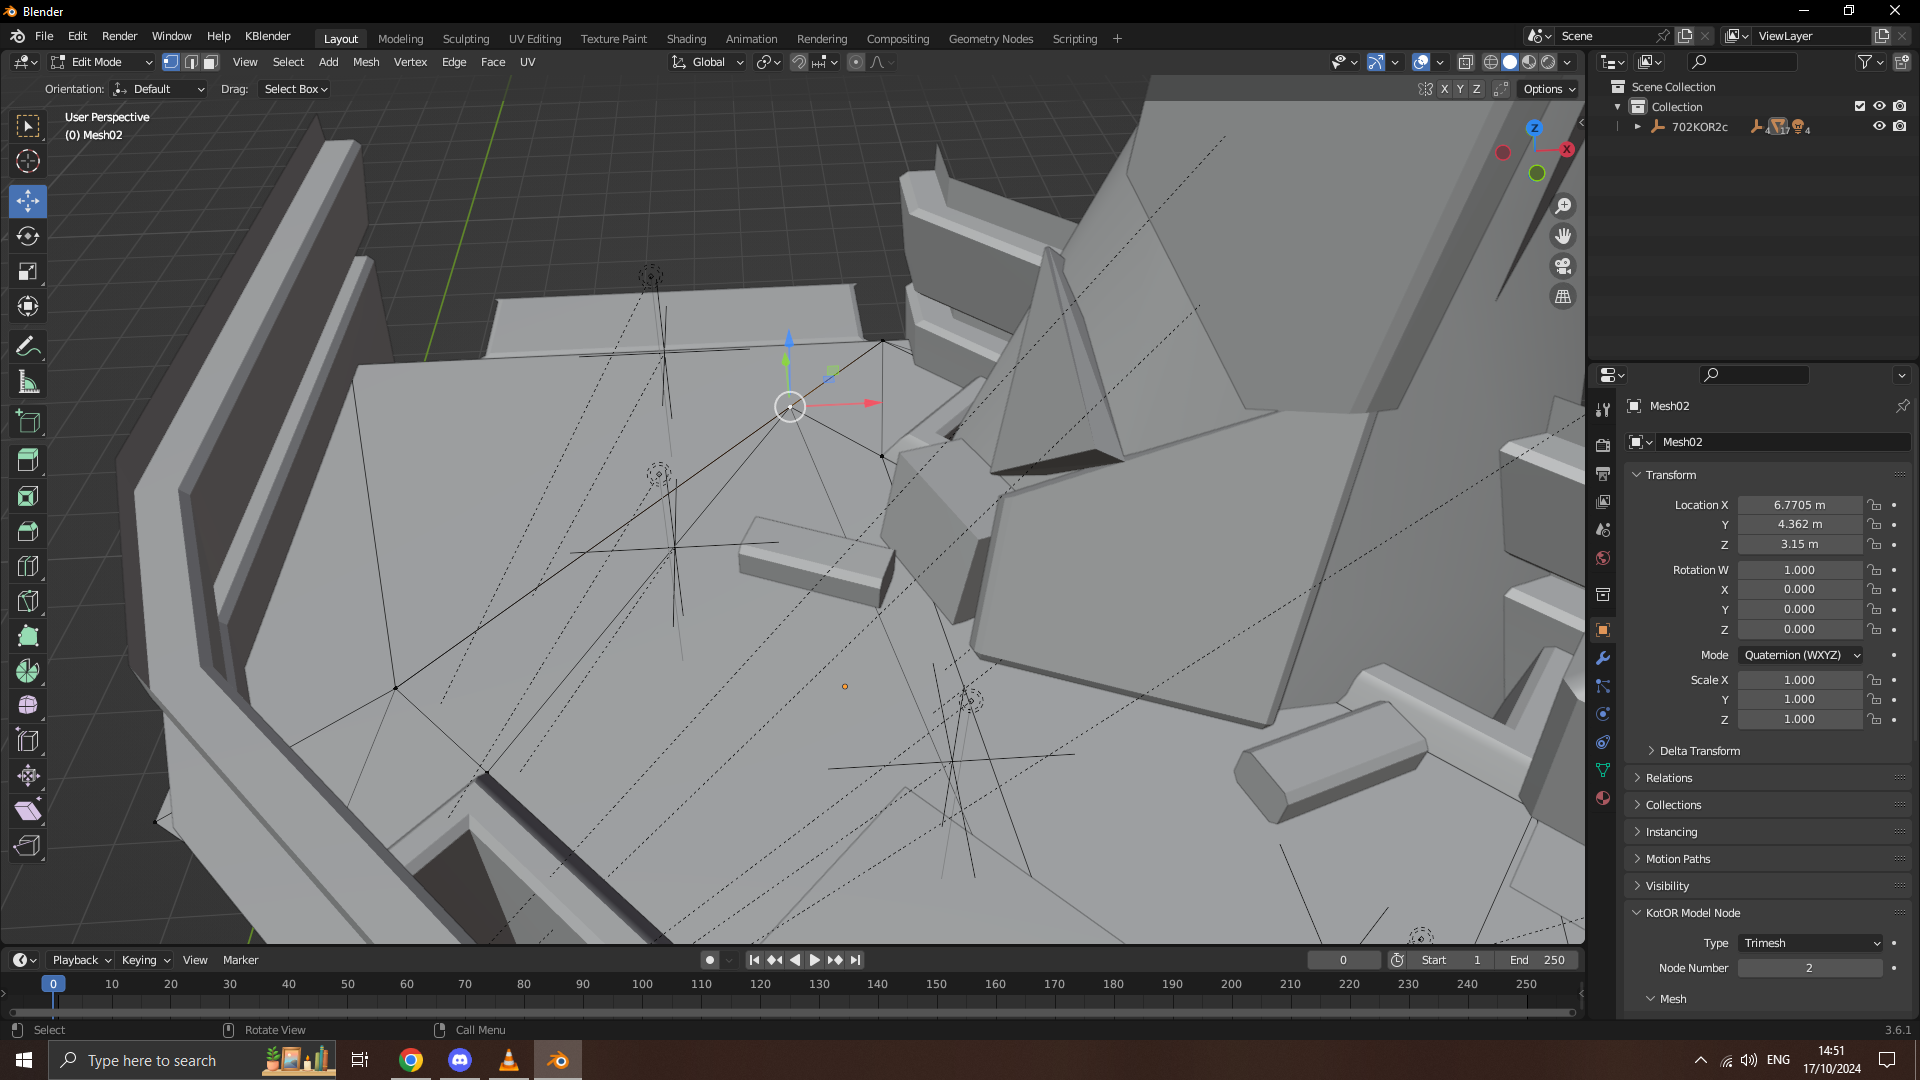Select the Poly Build tool
Image resolution: width=1920 pixels, height=1080 pixels.
28,636
